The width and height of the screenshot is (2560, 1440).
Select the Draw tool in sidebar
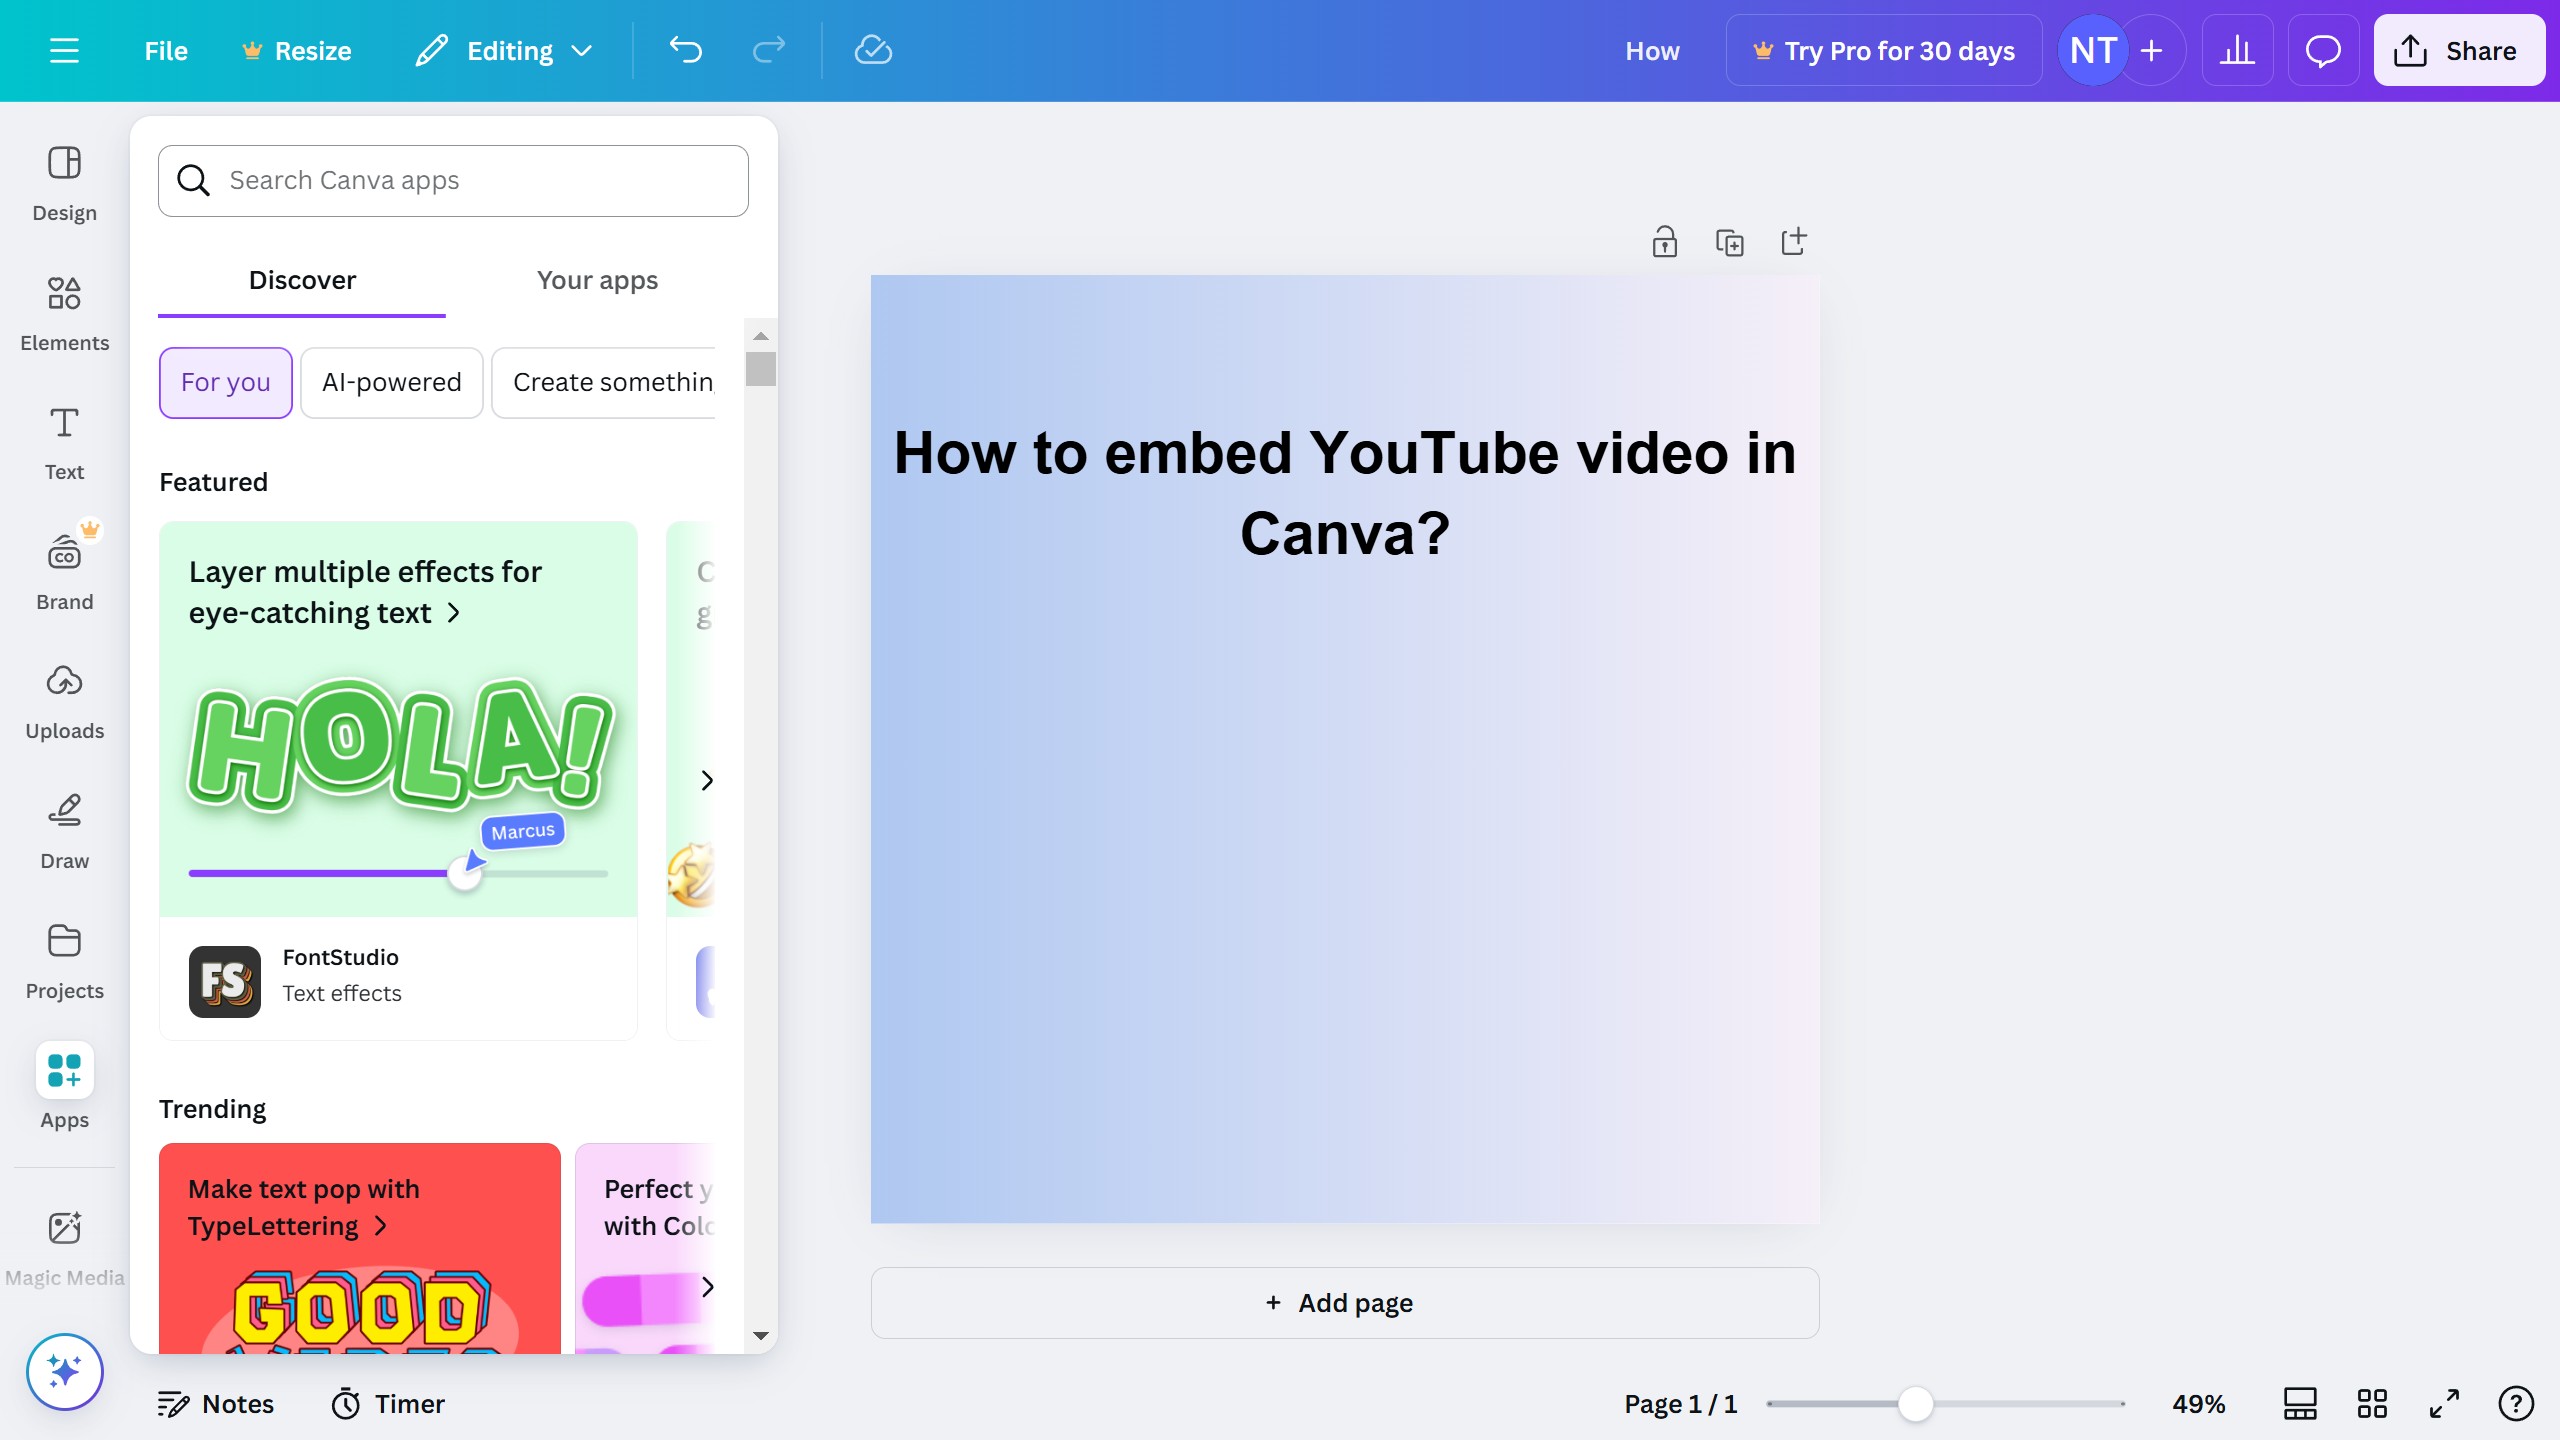click(64, 831)
